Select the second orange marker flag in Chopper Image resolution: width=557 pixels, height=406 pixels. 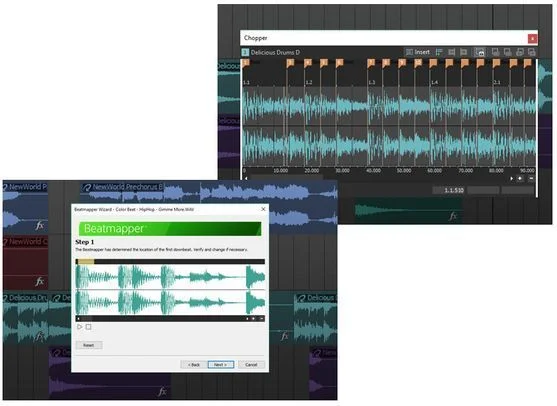(x=291, y=63)
